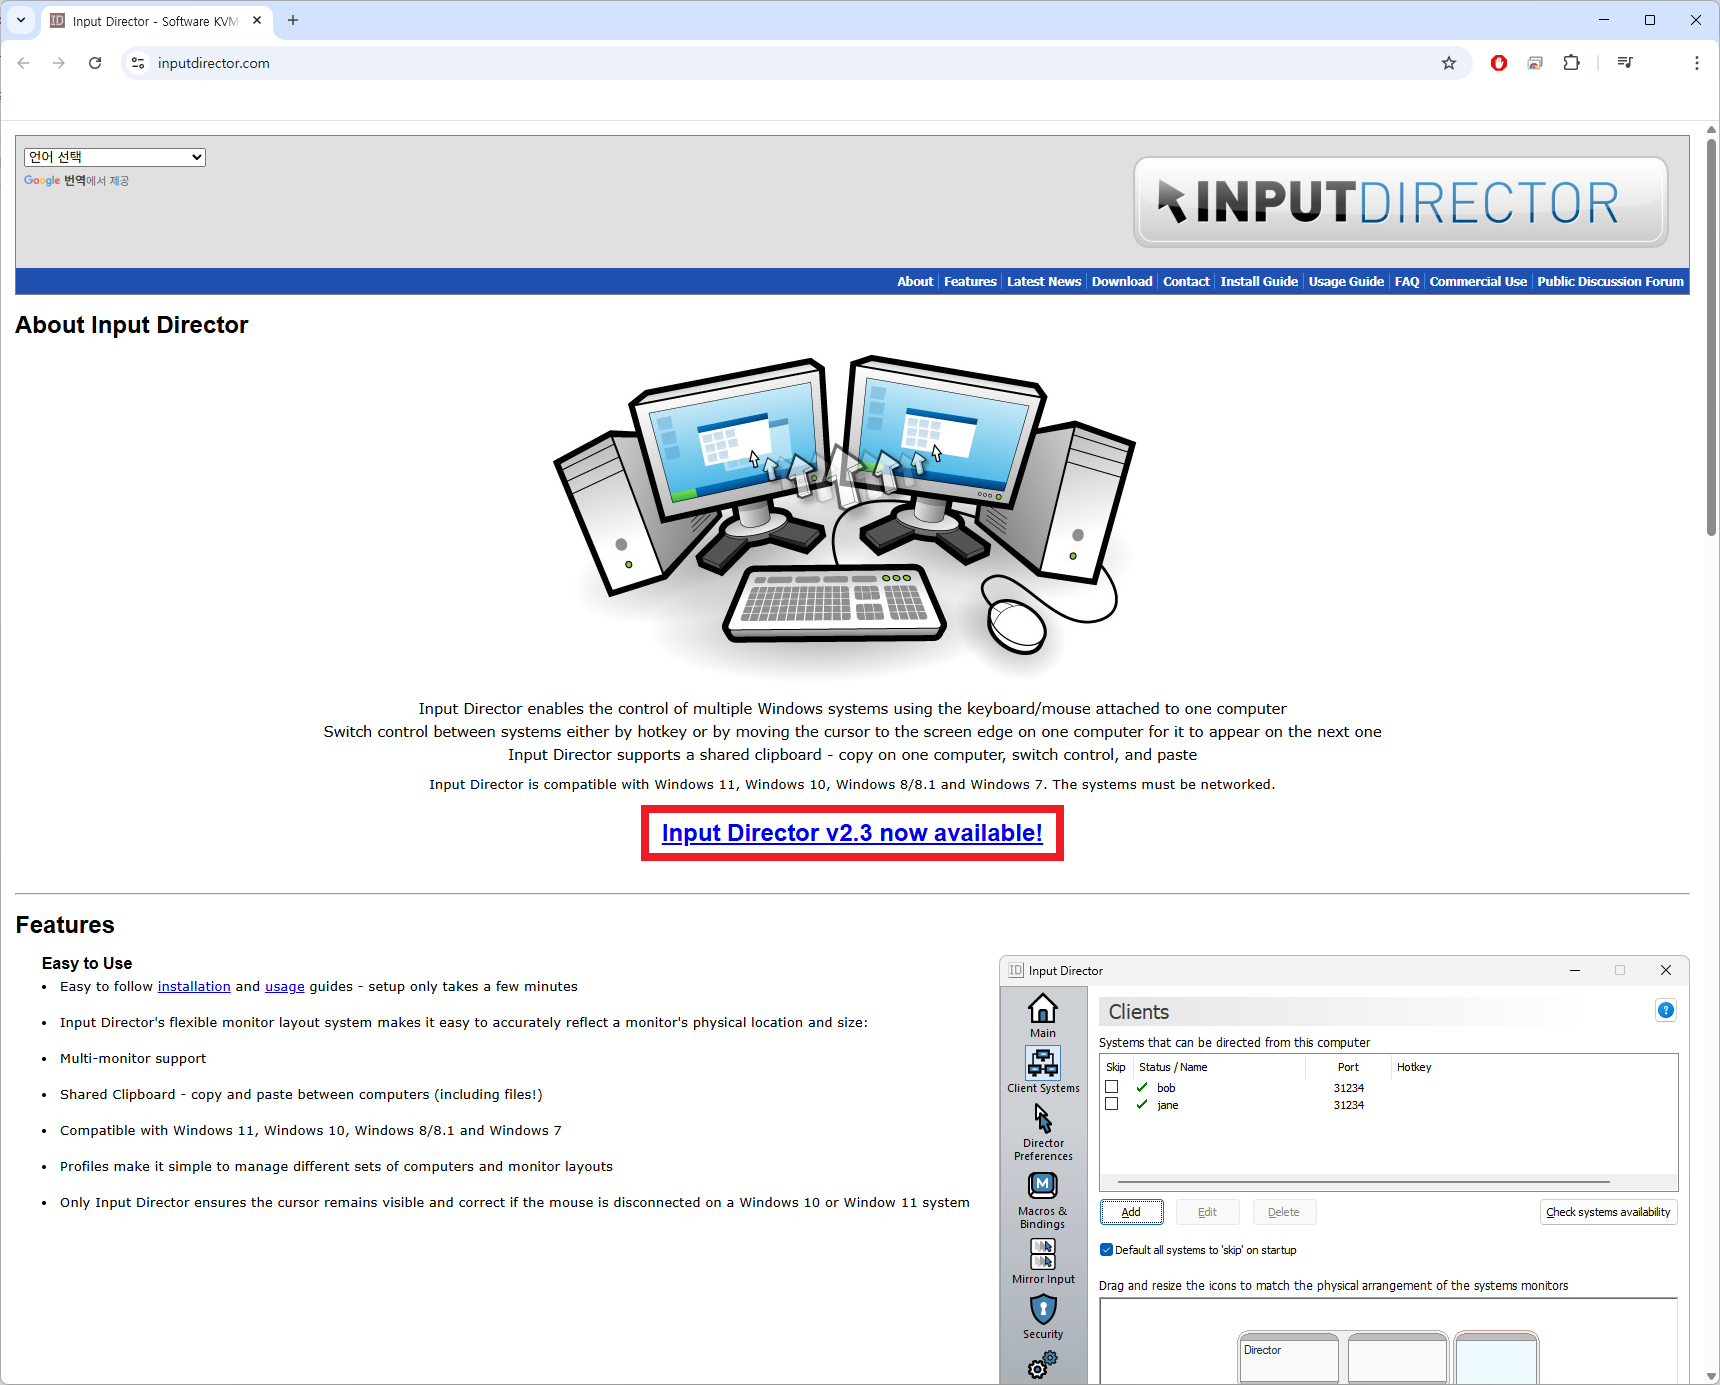Open the About menu item
Screen dimensions: 1720x1385
915,282
